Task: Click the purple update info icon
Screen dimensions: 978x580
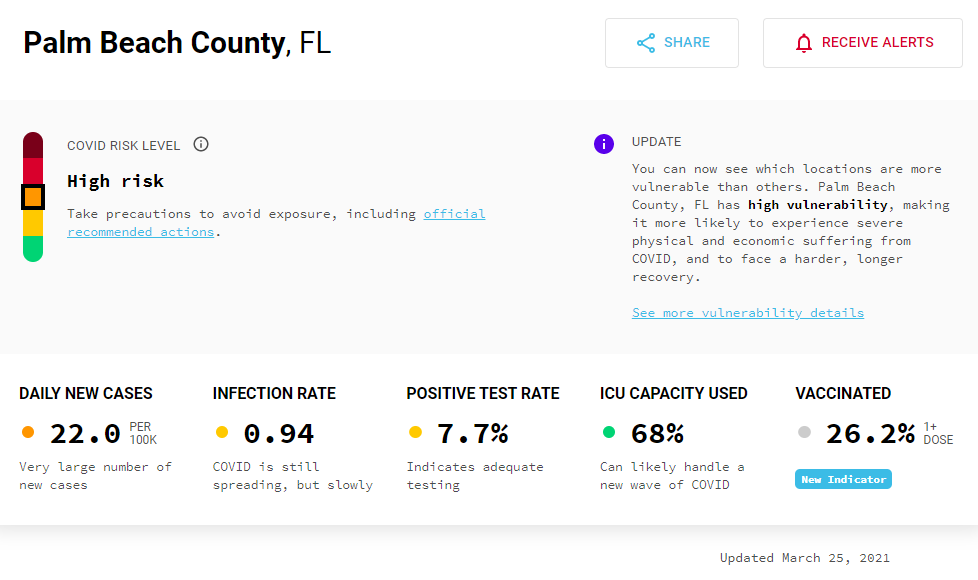Action: (x=603, y=144)
